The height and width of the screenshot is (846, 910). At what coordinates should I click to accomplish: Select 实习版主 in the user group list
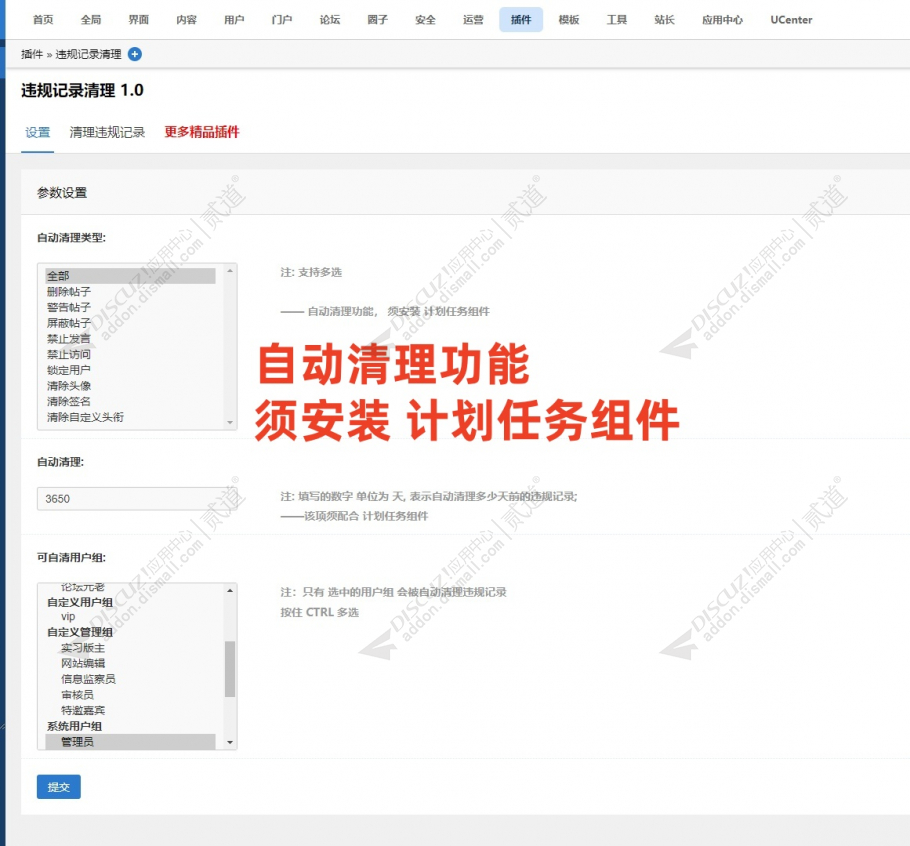point(130,648)
